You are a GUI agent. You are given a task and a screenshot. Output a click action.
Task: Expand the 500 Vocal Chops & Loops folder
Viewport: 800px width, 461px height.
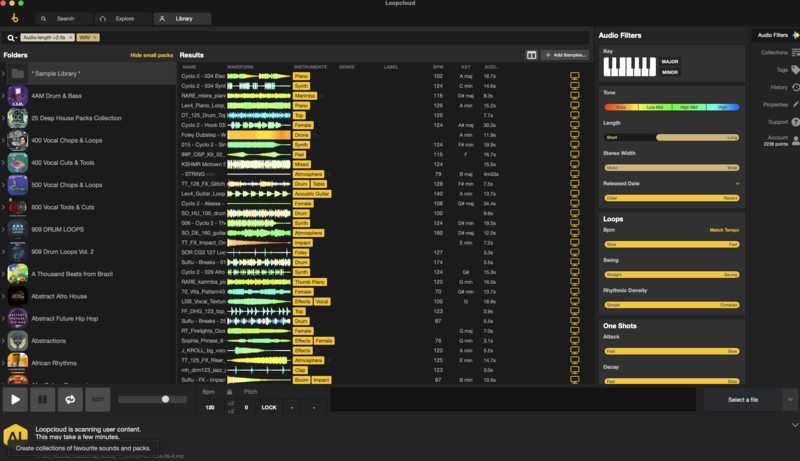(4, 185)
